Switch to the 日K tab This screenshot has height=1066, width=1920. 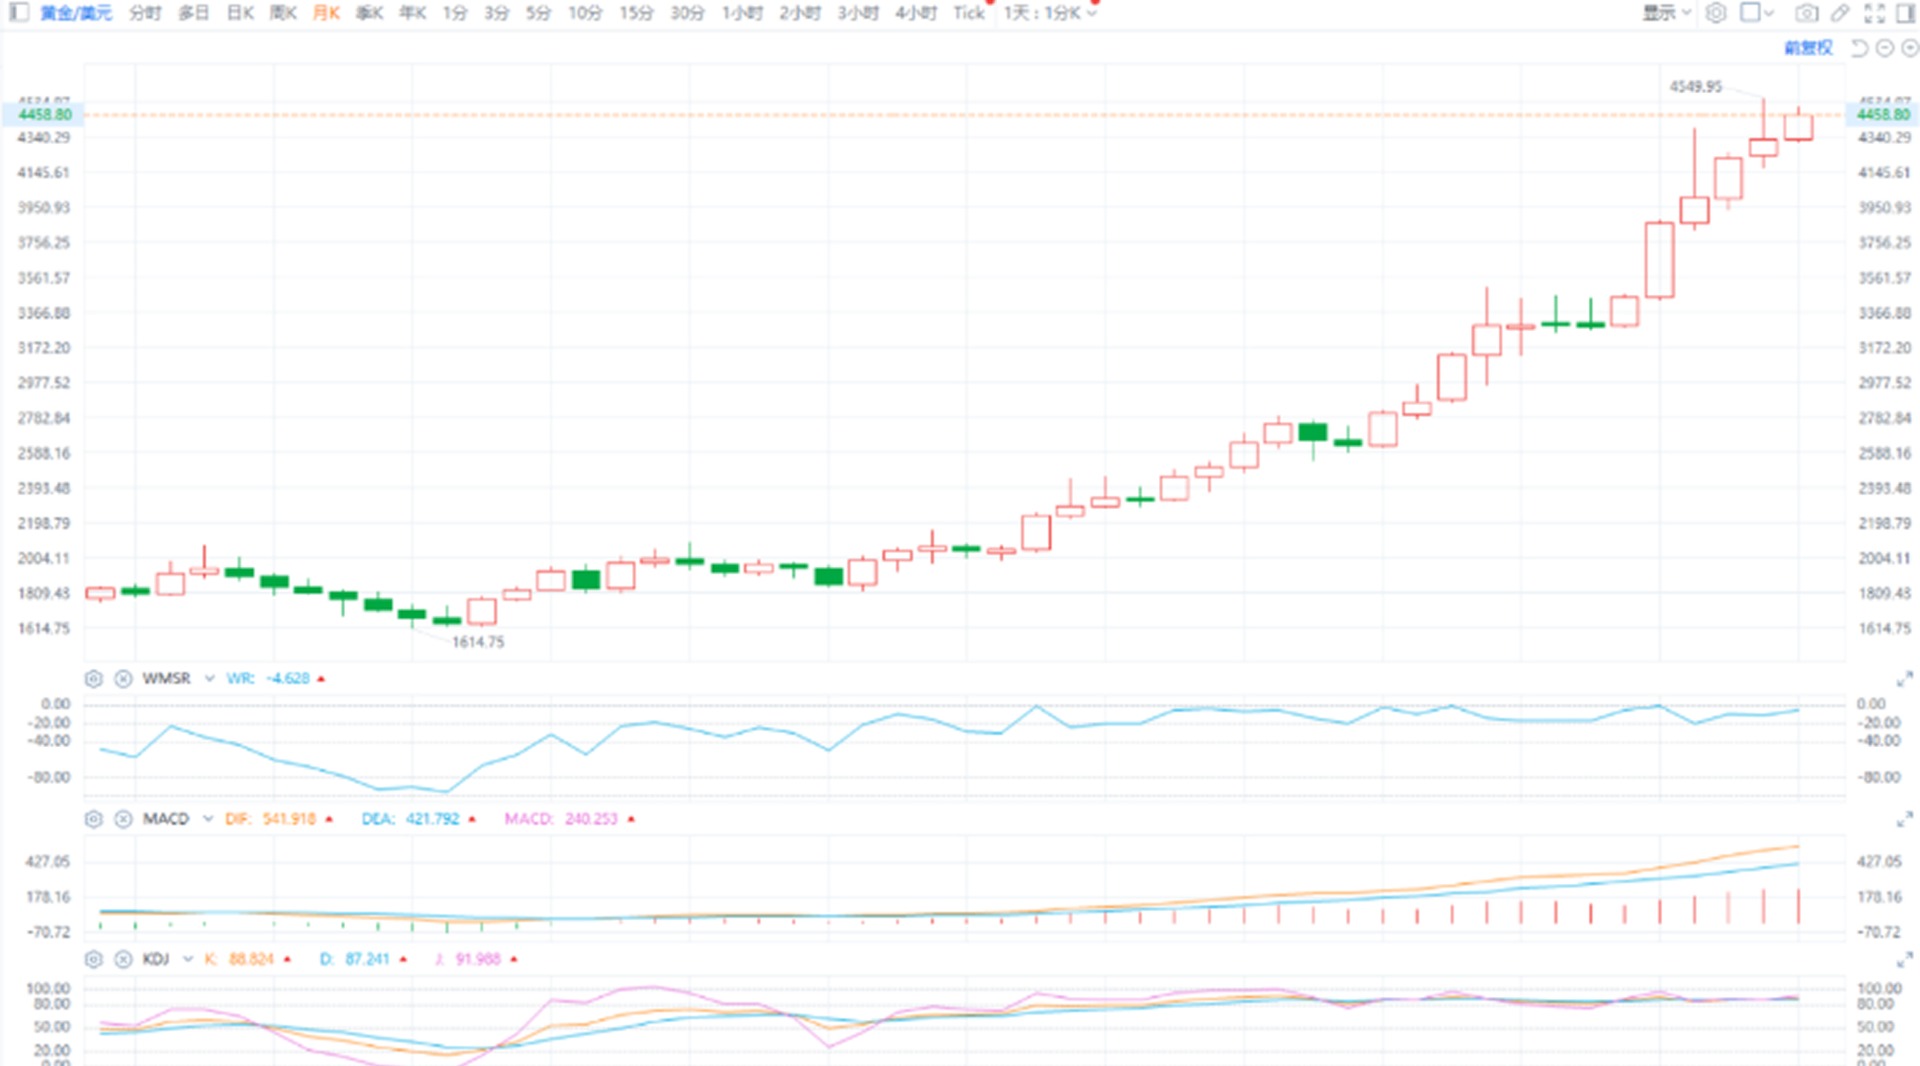239,14
